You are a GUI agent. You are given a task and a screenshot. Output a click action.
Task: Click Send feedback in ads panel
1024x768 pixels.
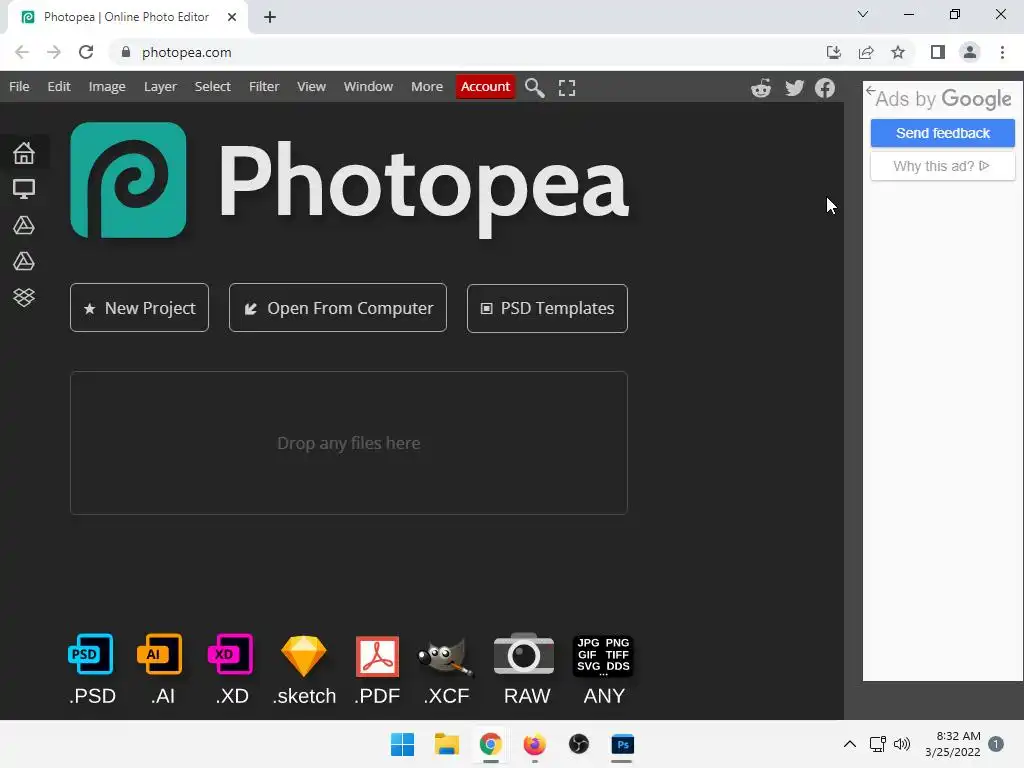[x=942, y=133]
